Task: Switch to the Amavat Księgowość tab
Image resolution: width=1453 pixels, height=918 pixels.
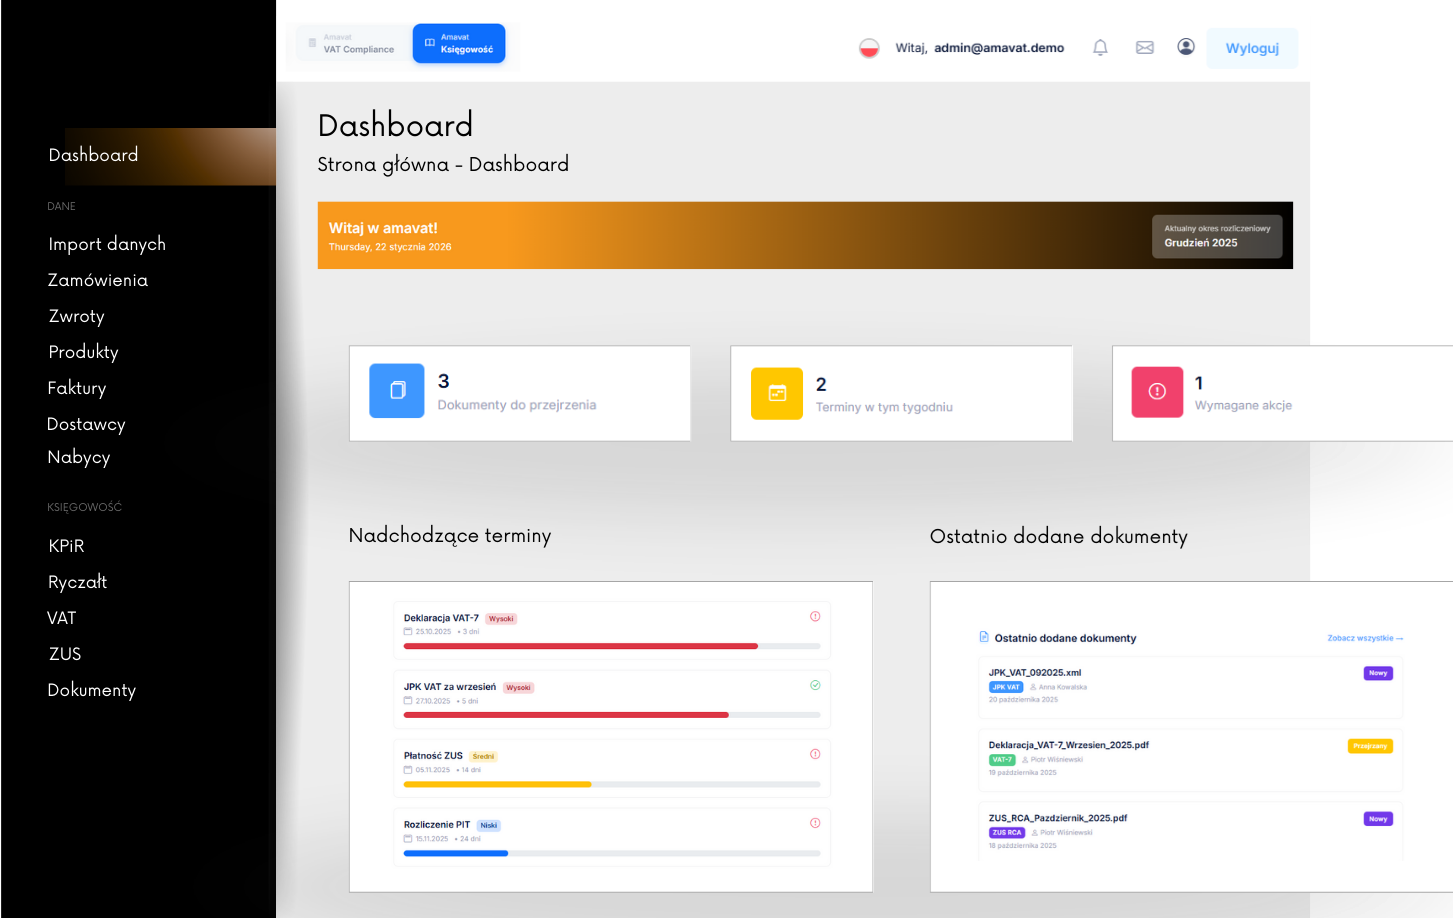Action: 459,44
